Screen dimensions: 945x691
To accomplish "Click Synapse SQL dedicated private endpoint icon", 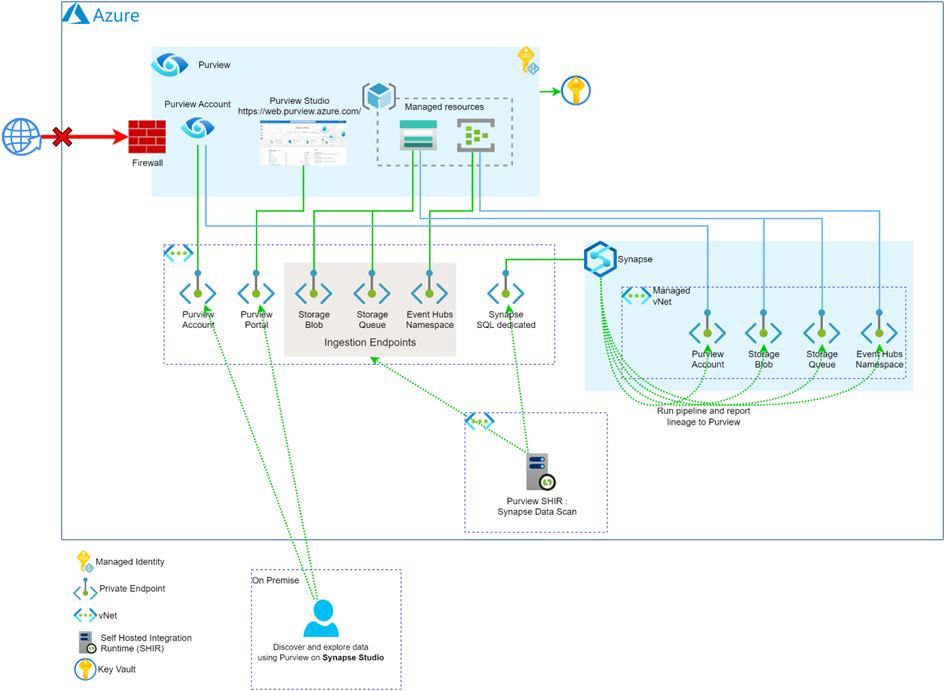I will point(505,294).
